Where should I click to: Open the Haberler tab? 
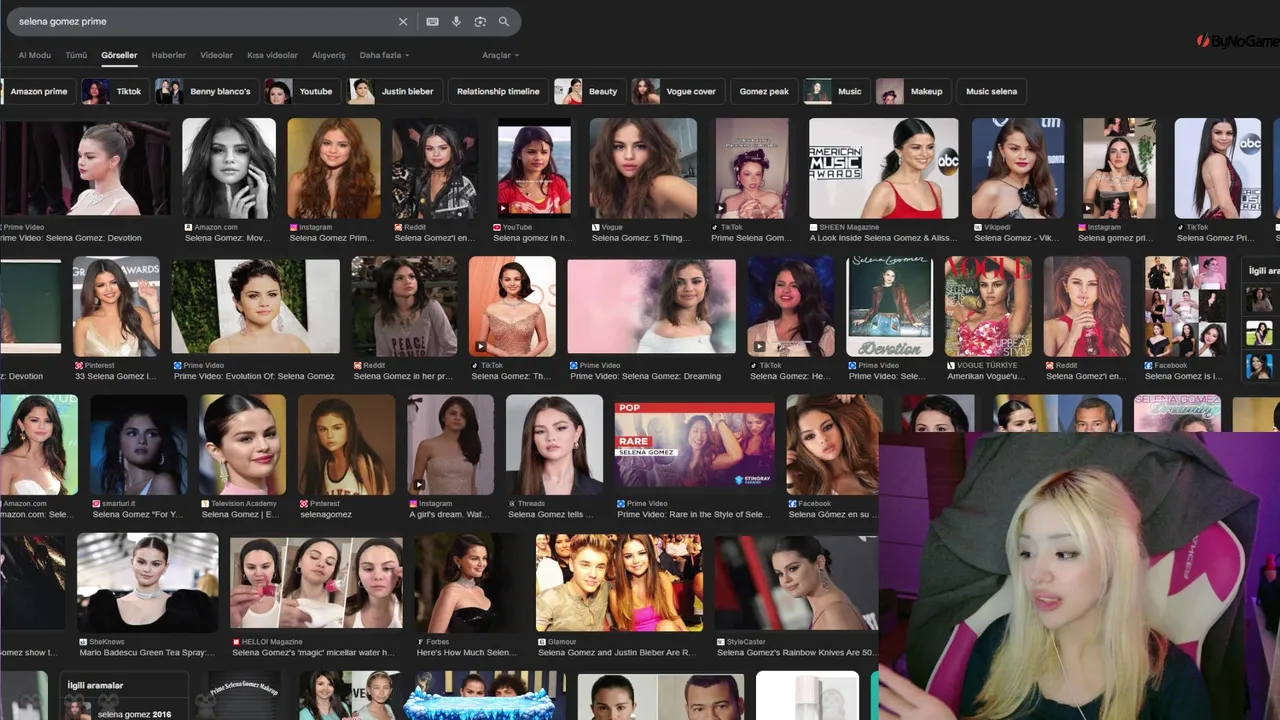pos(168,55)
